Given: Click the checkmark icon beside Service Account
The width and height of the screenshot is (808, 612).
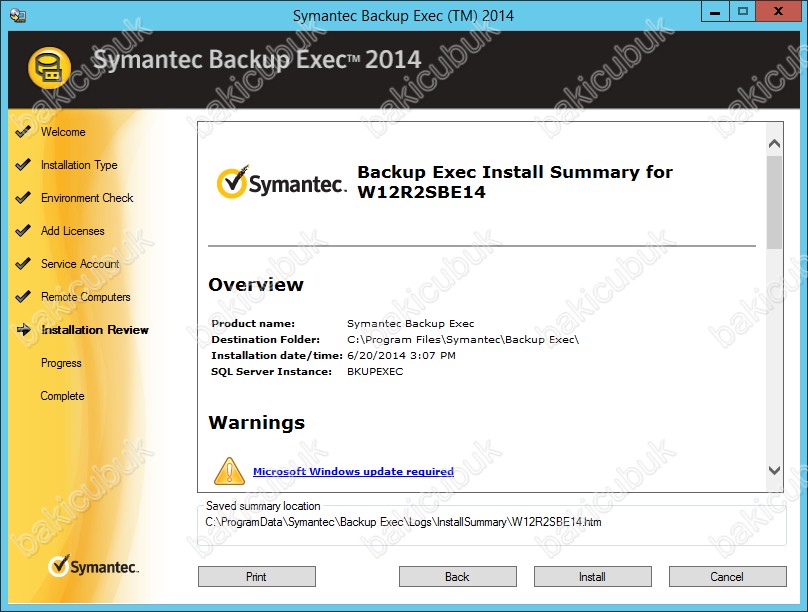Looking at the screenshot, I should click(23, 264).
